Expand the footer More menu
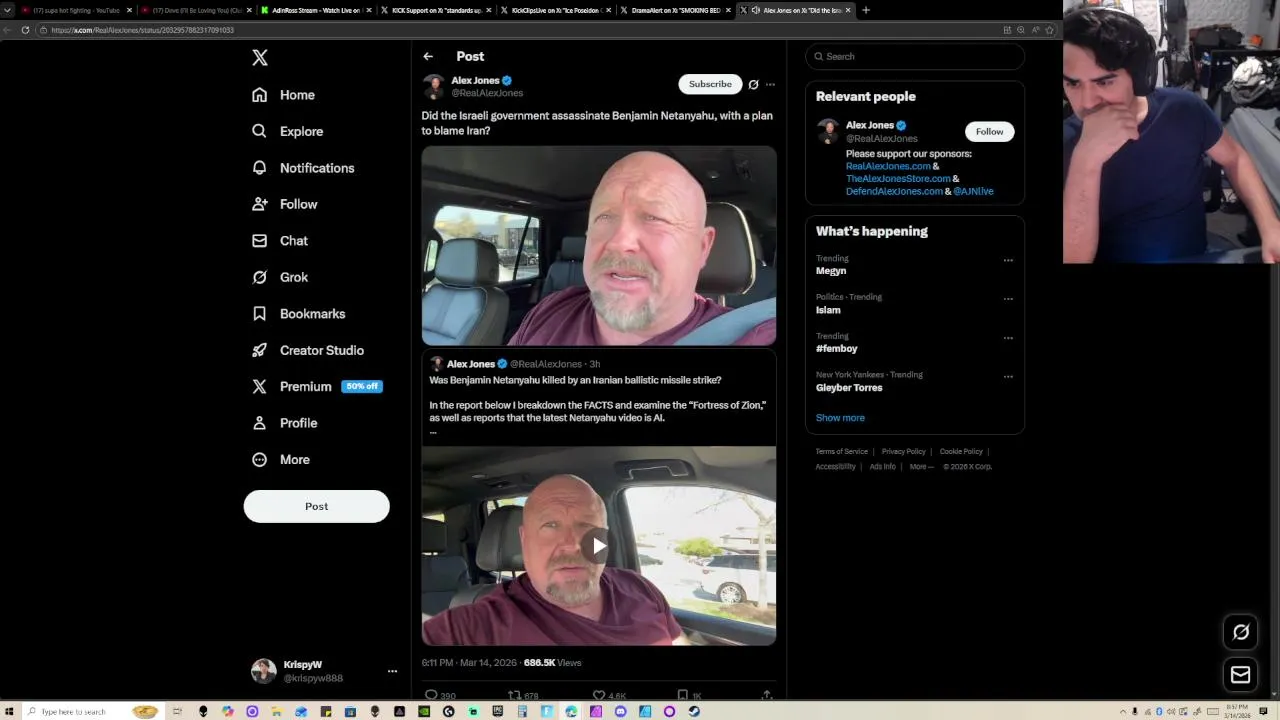This screenshot has height=720, width=1280. pyautogui.click(x=921, y=467)
